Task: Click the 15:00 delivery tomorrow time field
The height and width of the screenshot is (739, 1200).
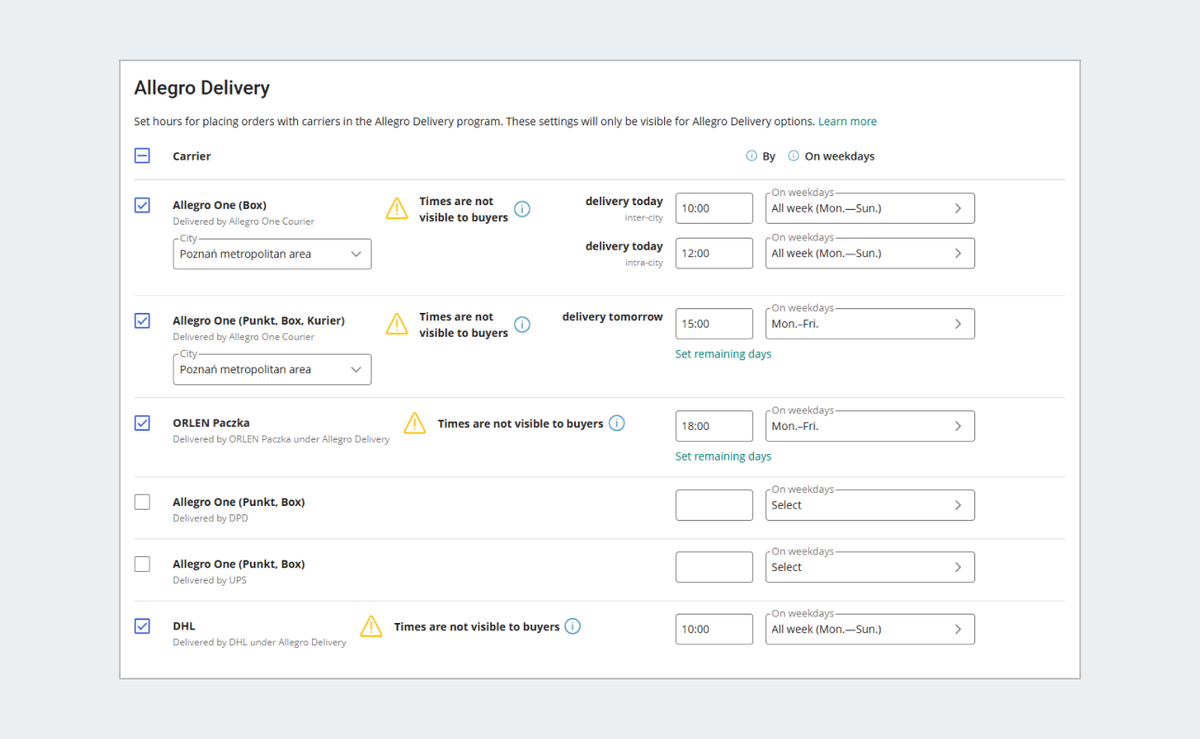Action: click(x=714, y=324)
